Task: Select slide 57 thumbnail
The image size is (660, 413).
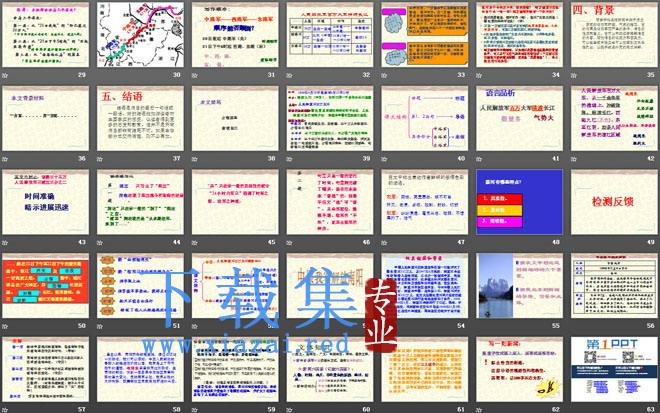Action: 45,369
